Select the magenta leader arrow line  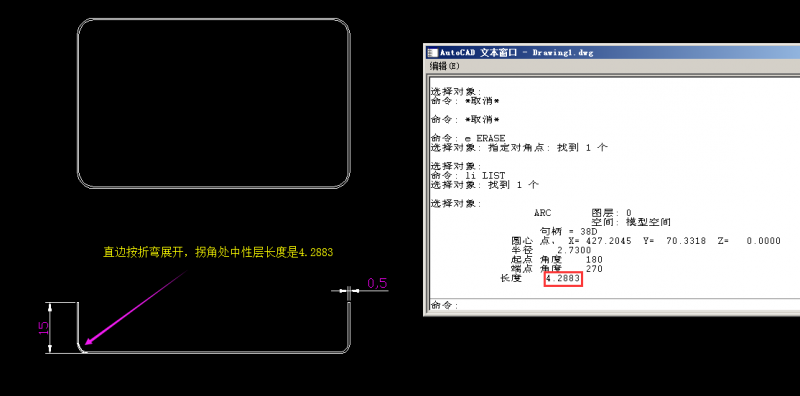136,308
